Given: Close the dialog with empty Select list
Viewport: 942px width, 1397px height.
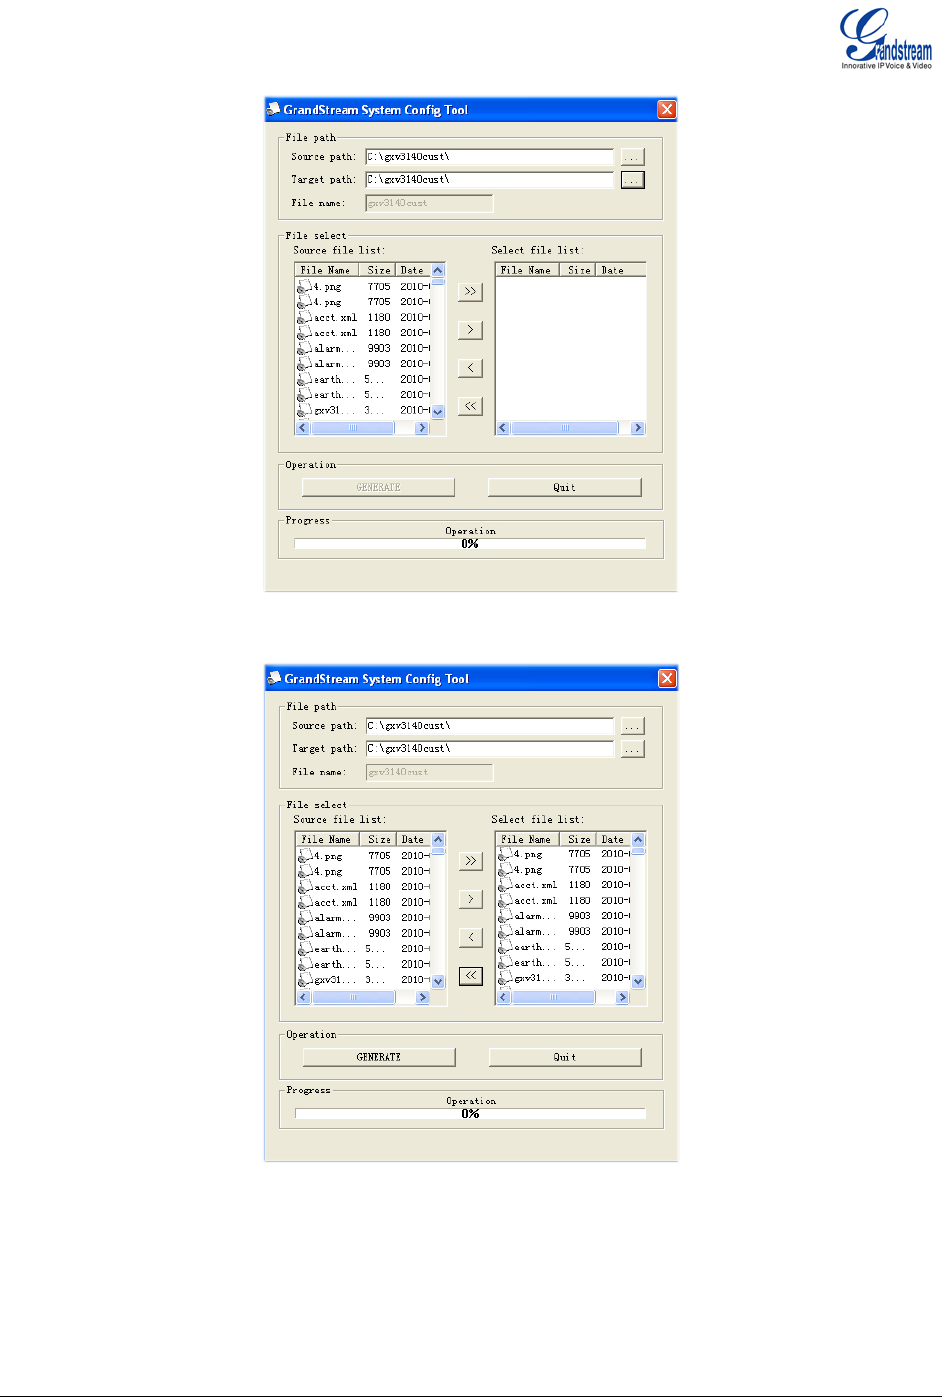Looking at the screenshot, I should pyautogui.click(x=666, y=110).
